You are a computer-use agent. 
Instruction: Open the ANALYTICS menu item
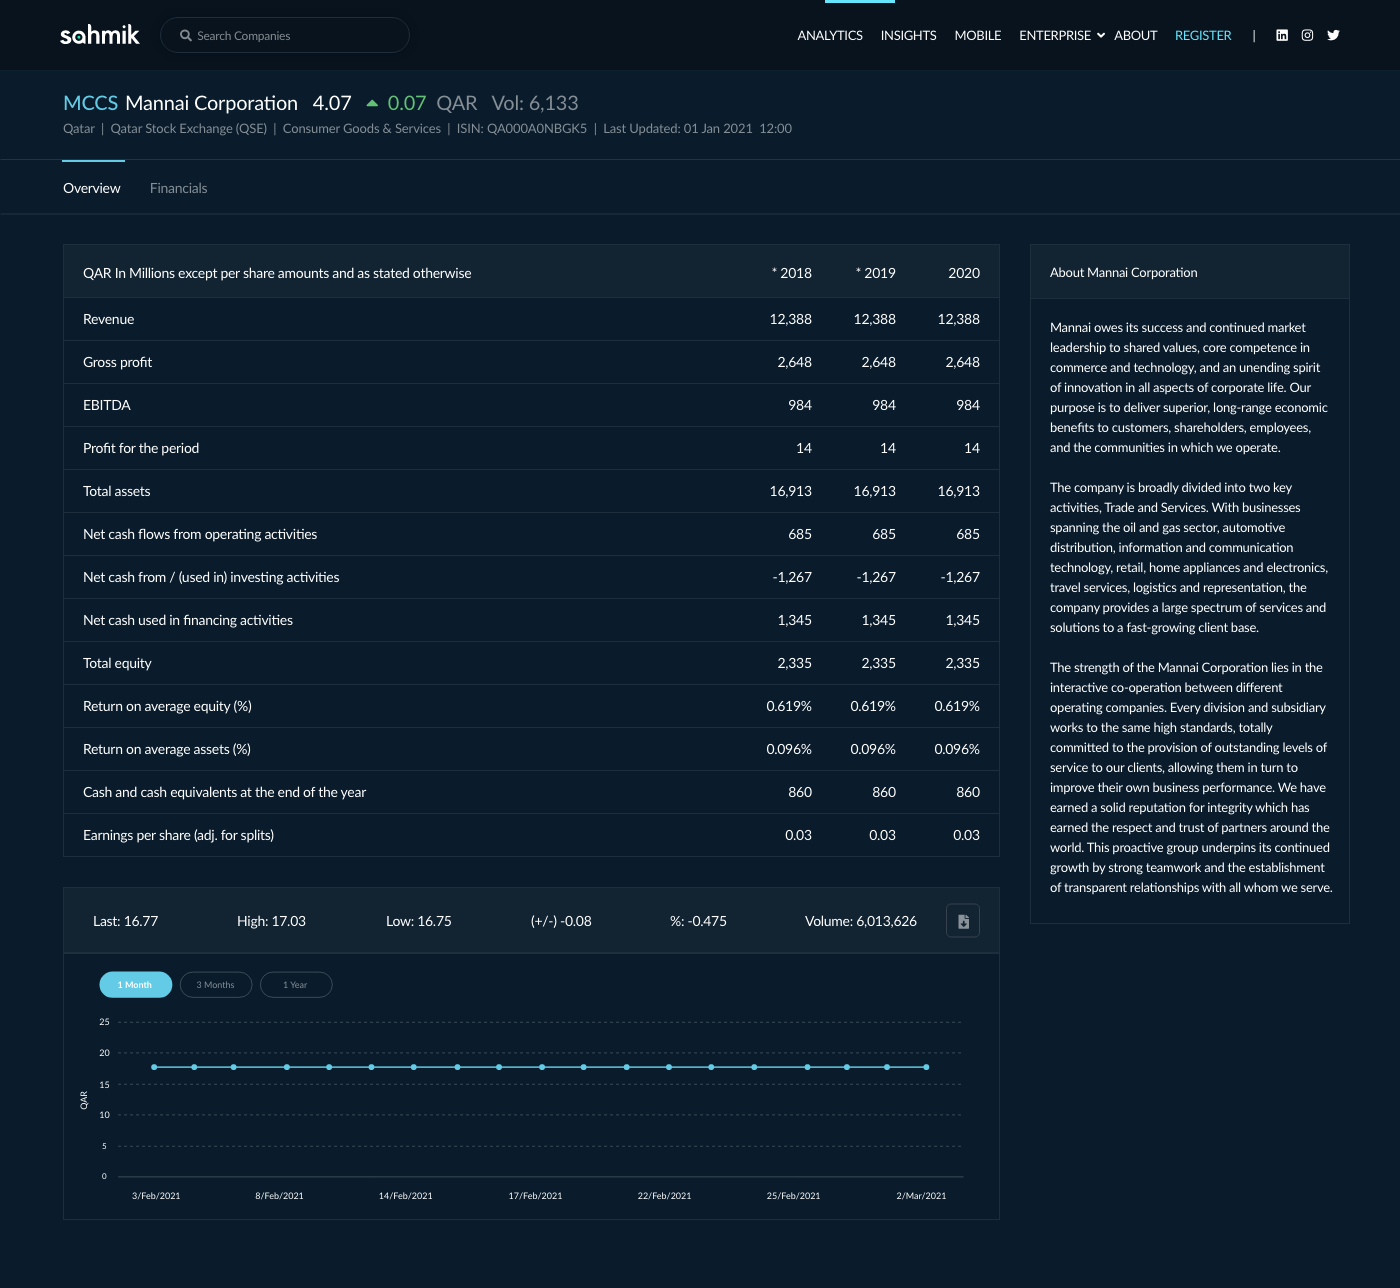pos(830,35)
